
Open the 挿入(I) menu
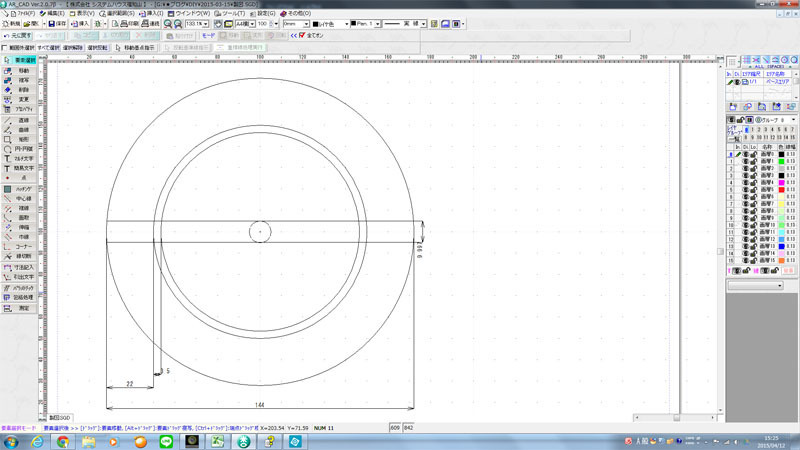(x=152, y=13)
